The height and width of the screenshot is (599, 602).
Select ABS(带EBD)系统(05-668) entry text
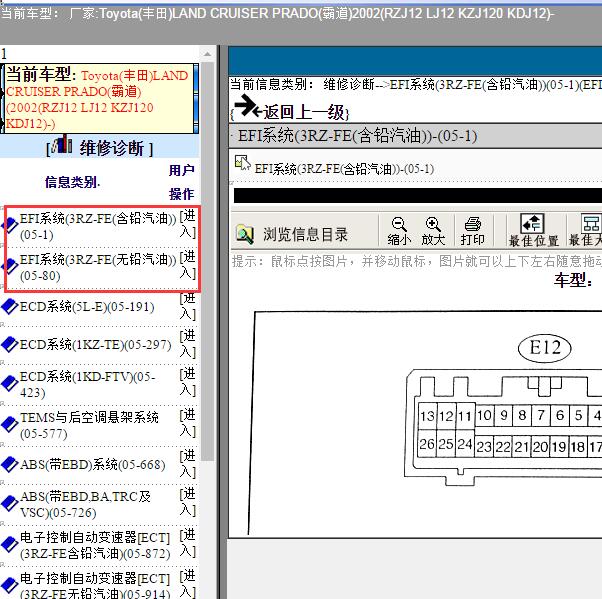(93, 464)
